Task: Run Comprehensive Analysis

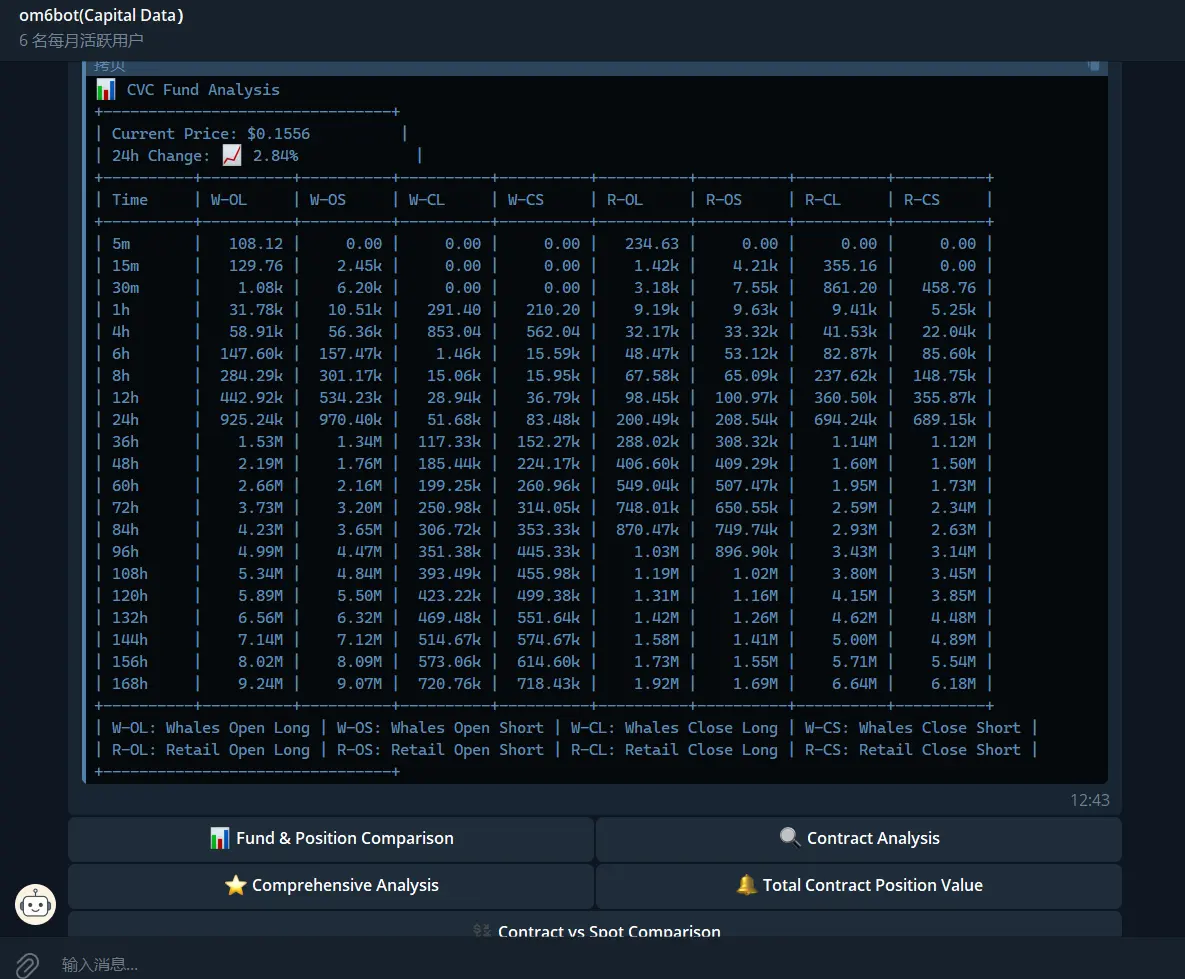Action: tap(331, 885)
